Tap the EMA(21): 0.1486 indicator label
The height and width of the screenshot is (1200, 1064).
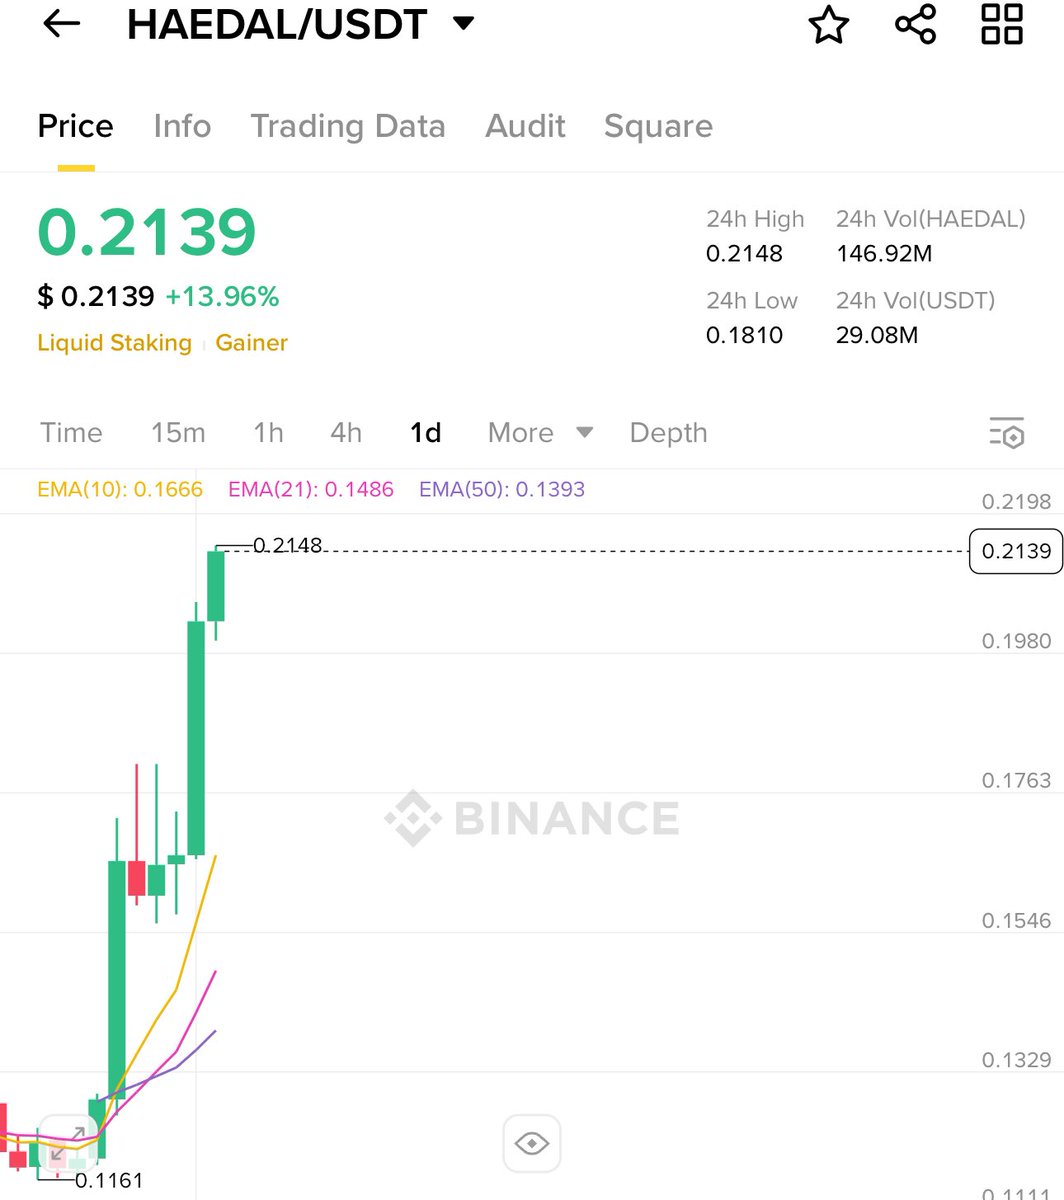311,489
